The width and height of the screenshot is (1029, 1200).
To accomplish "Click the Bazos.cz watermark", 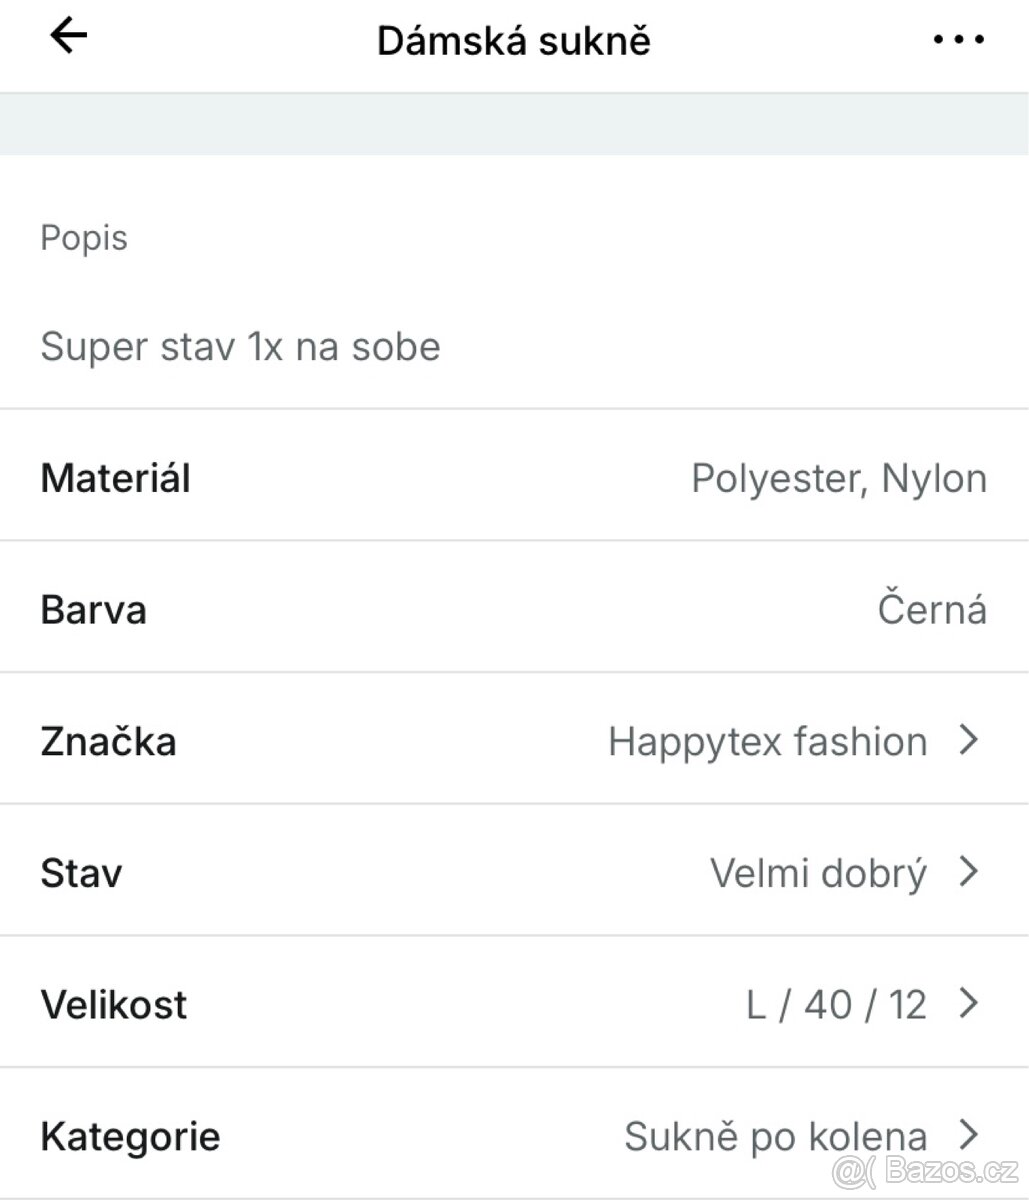I will tap(927, 1171).
